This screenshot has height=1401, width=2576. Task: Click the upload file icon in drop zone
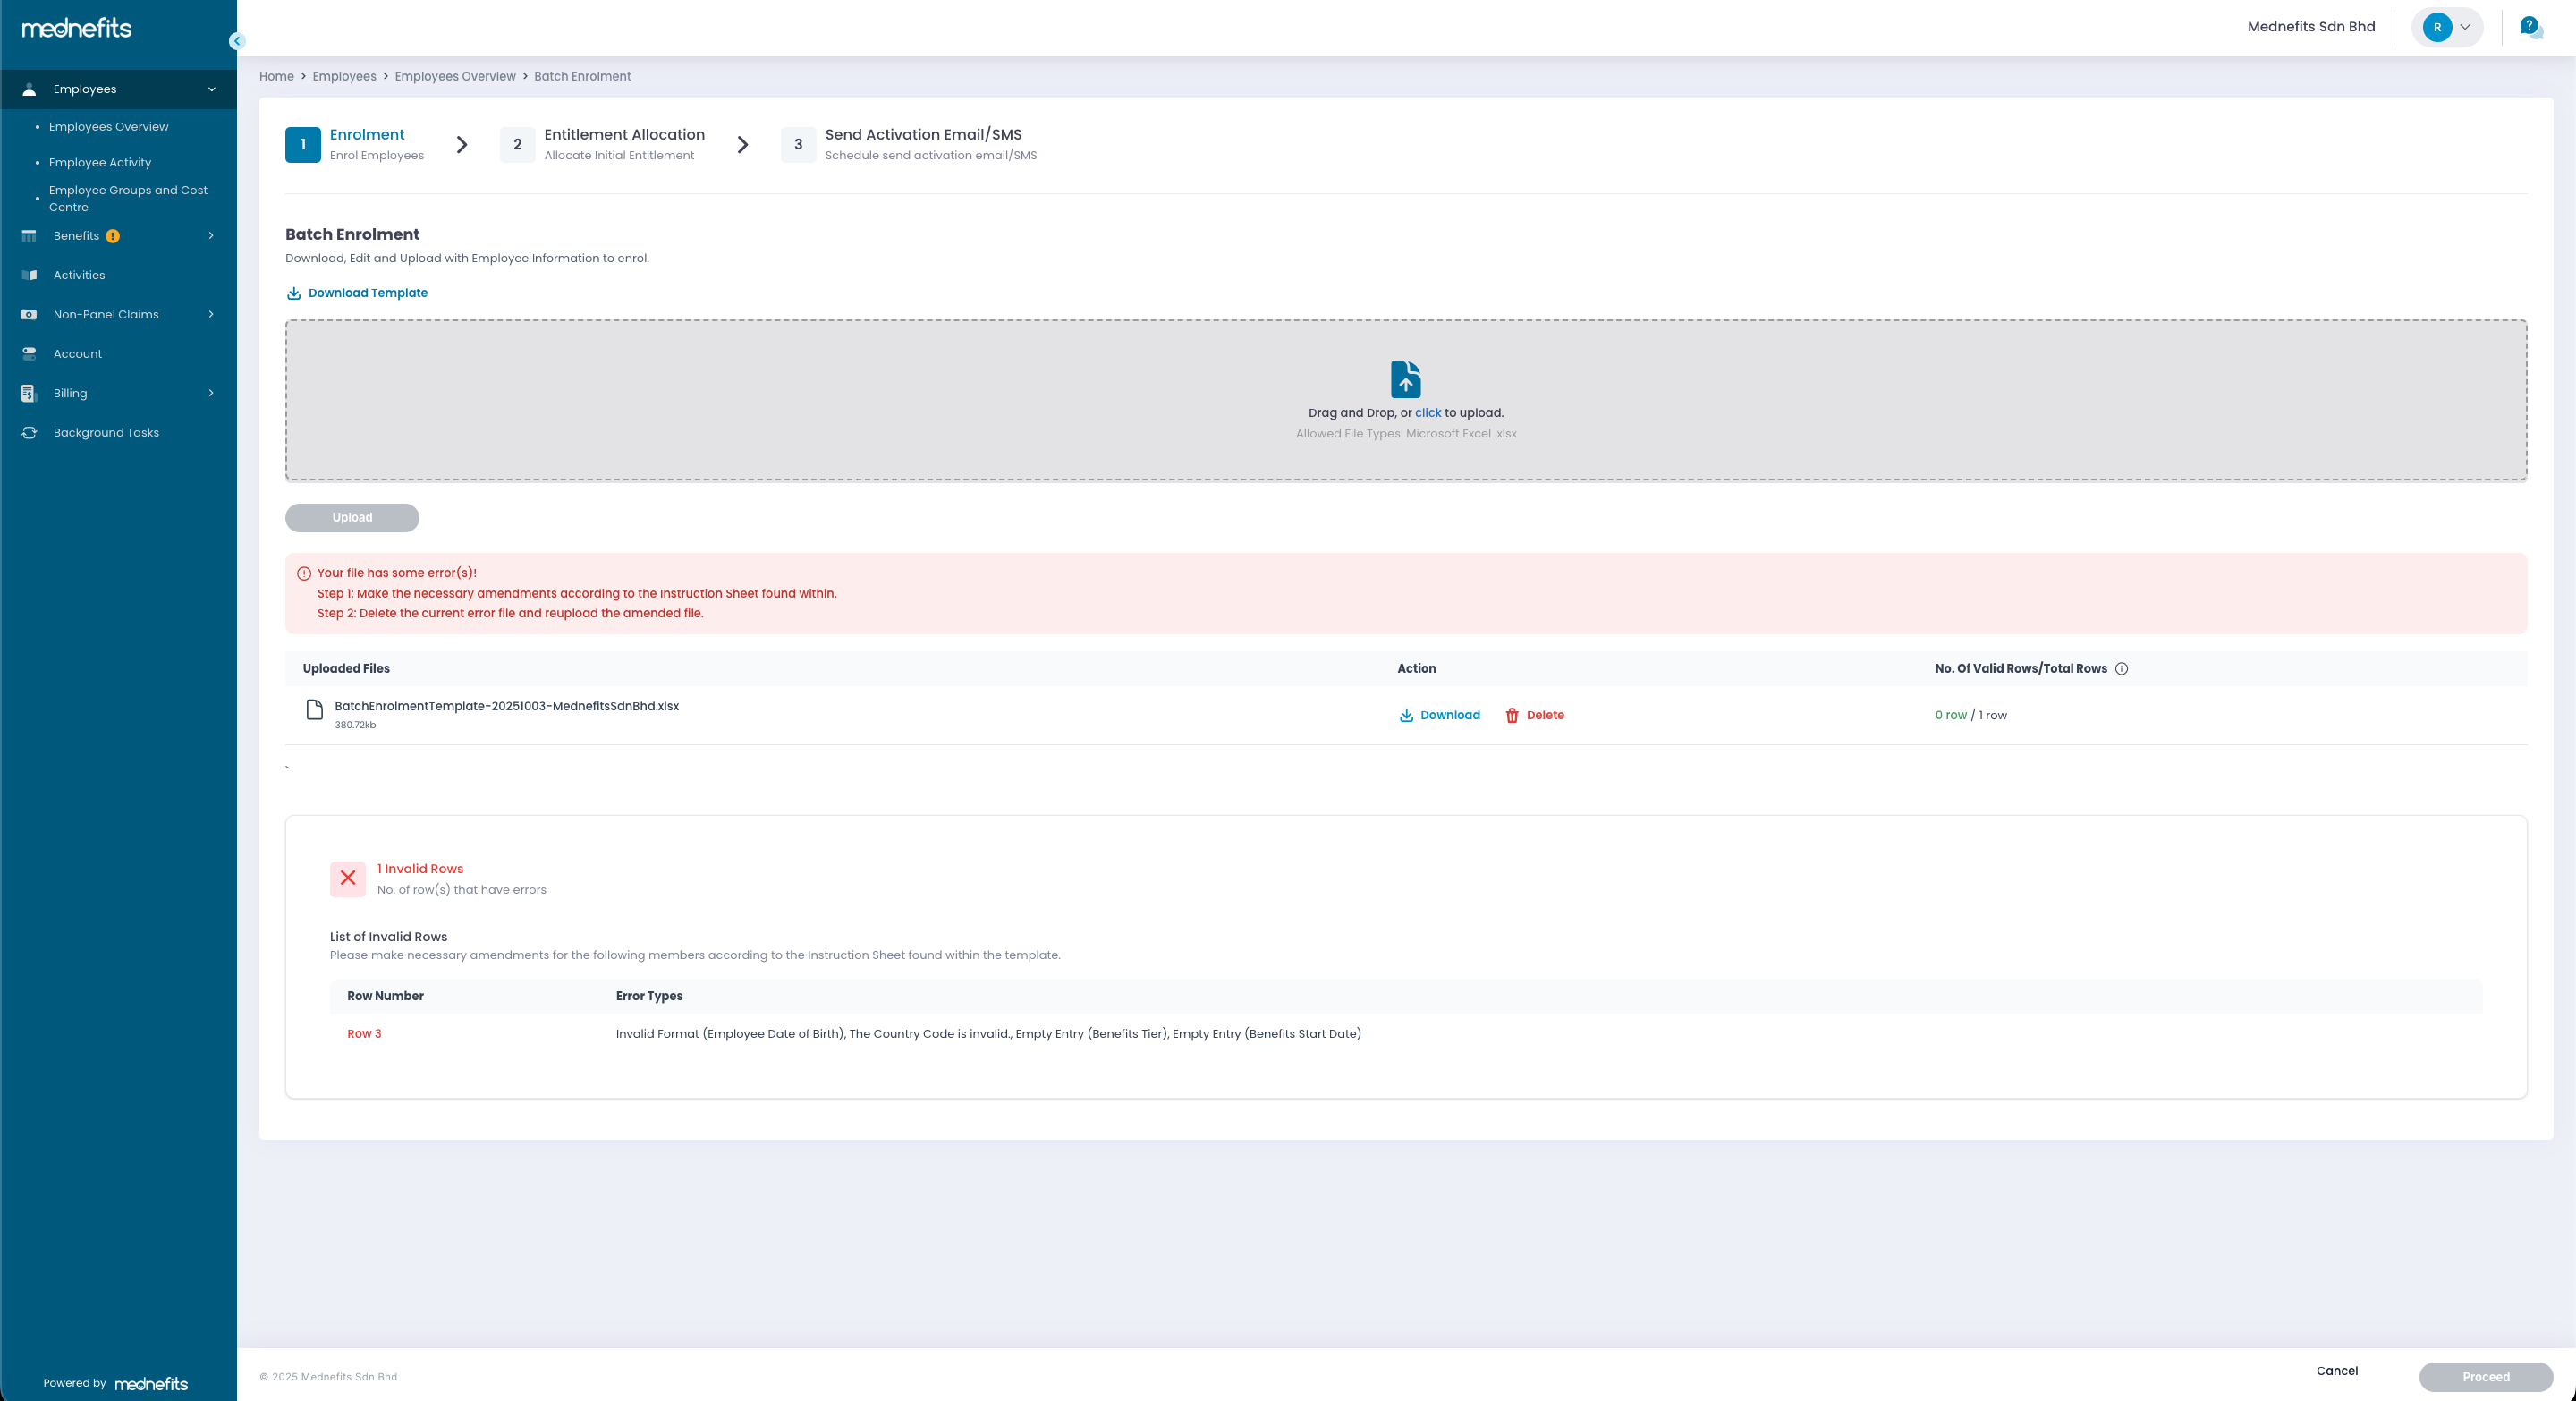tap(1405, 379)
